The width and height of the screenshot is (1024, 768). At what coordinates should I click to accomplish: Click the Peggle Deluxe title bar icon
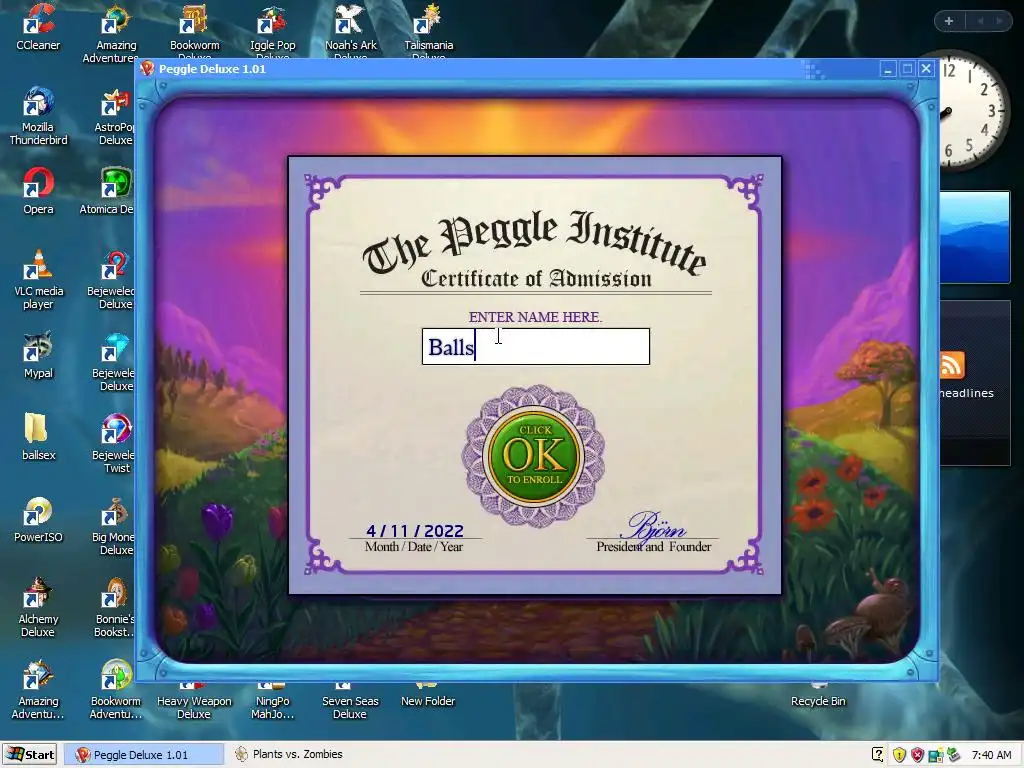click(148, 69)
